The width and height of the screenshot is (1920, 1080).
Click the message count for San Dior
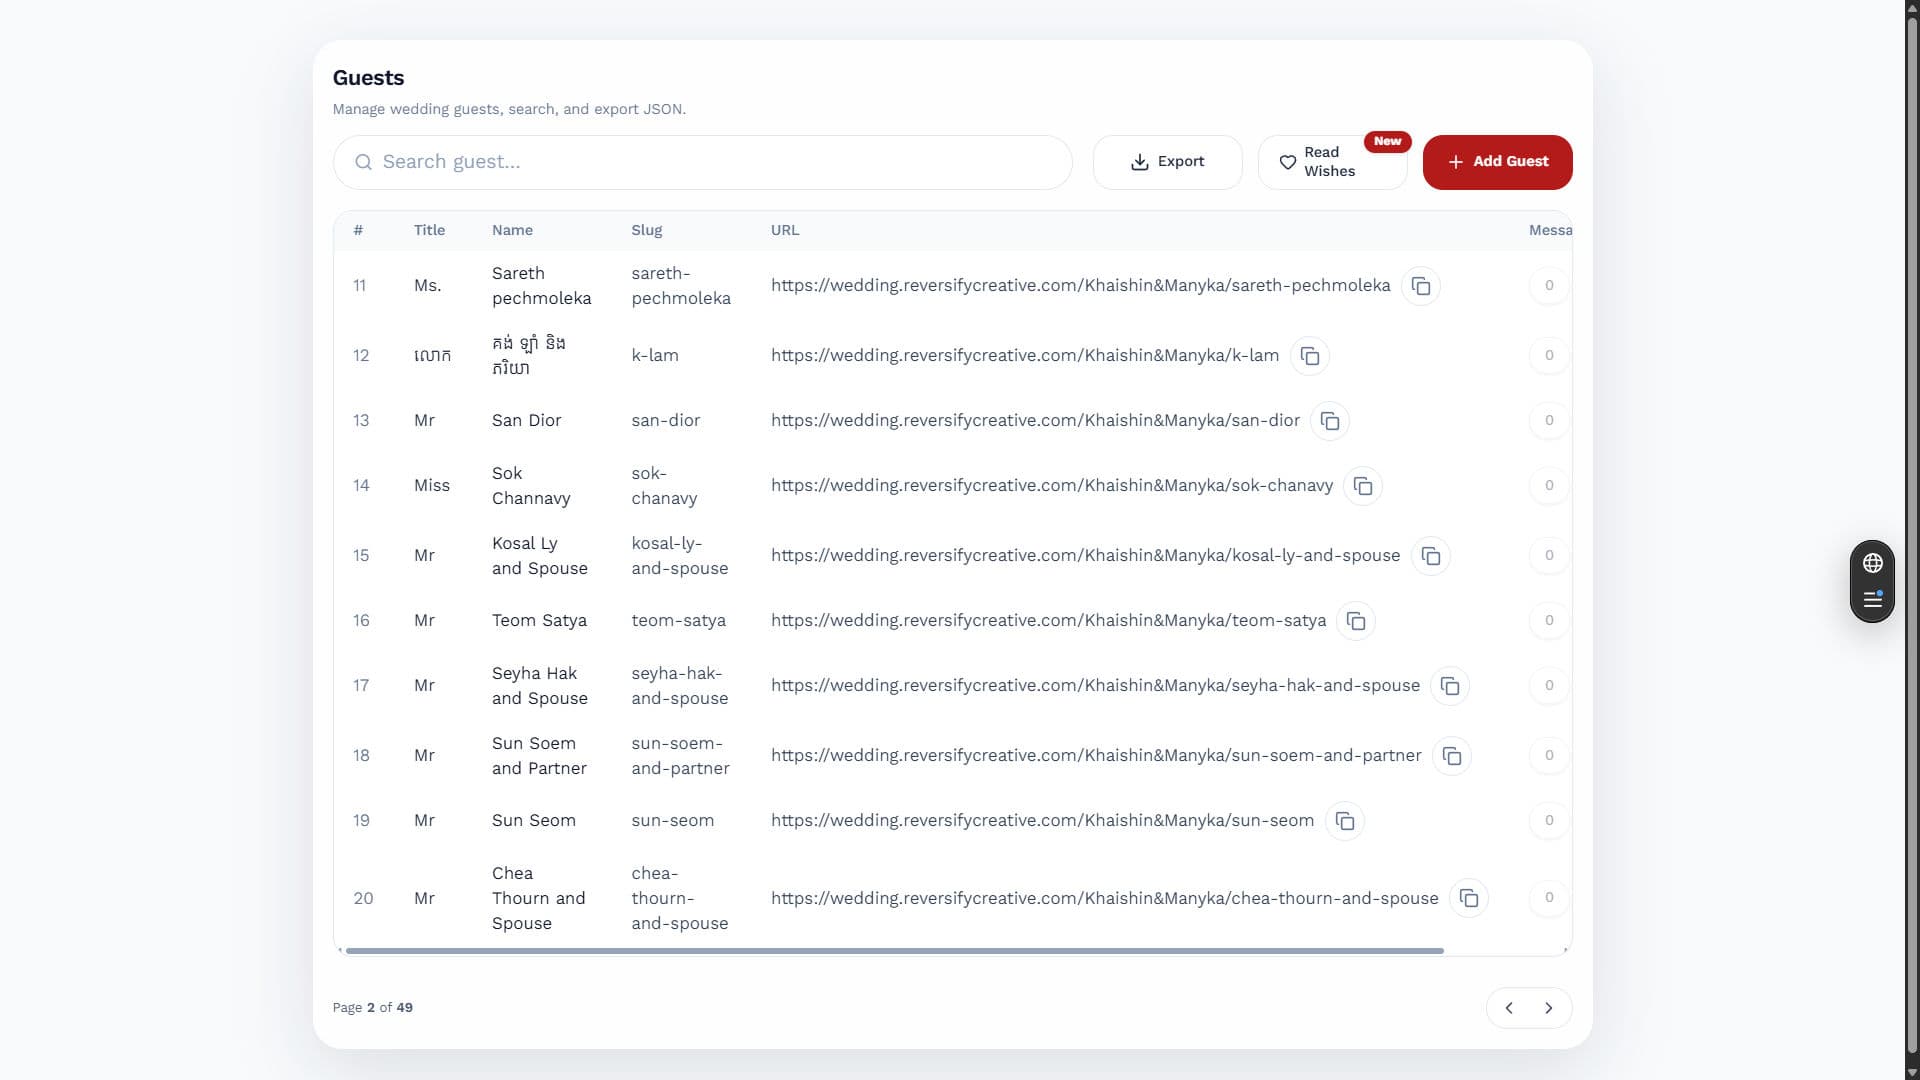click(1549, 421)
